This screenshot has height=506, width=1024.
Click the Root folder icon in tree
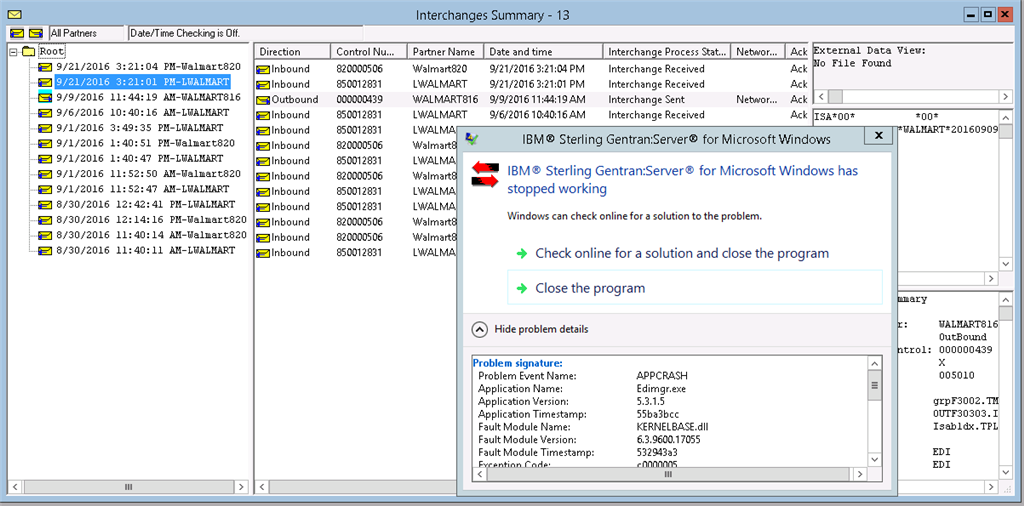click(x=28, y=51)
